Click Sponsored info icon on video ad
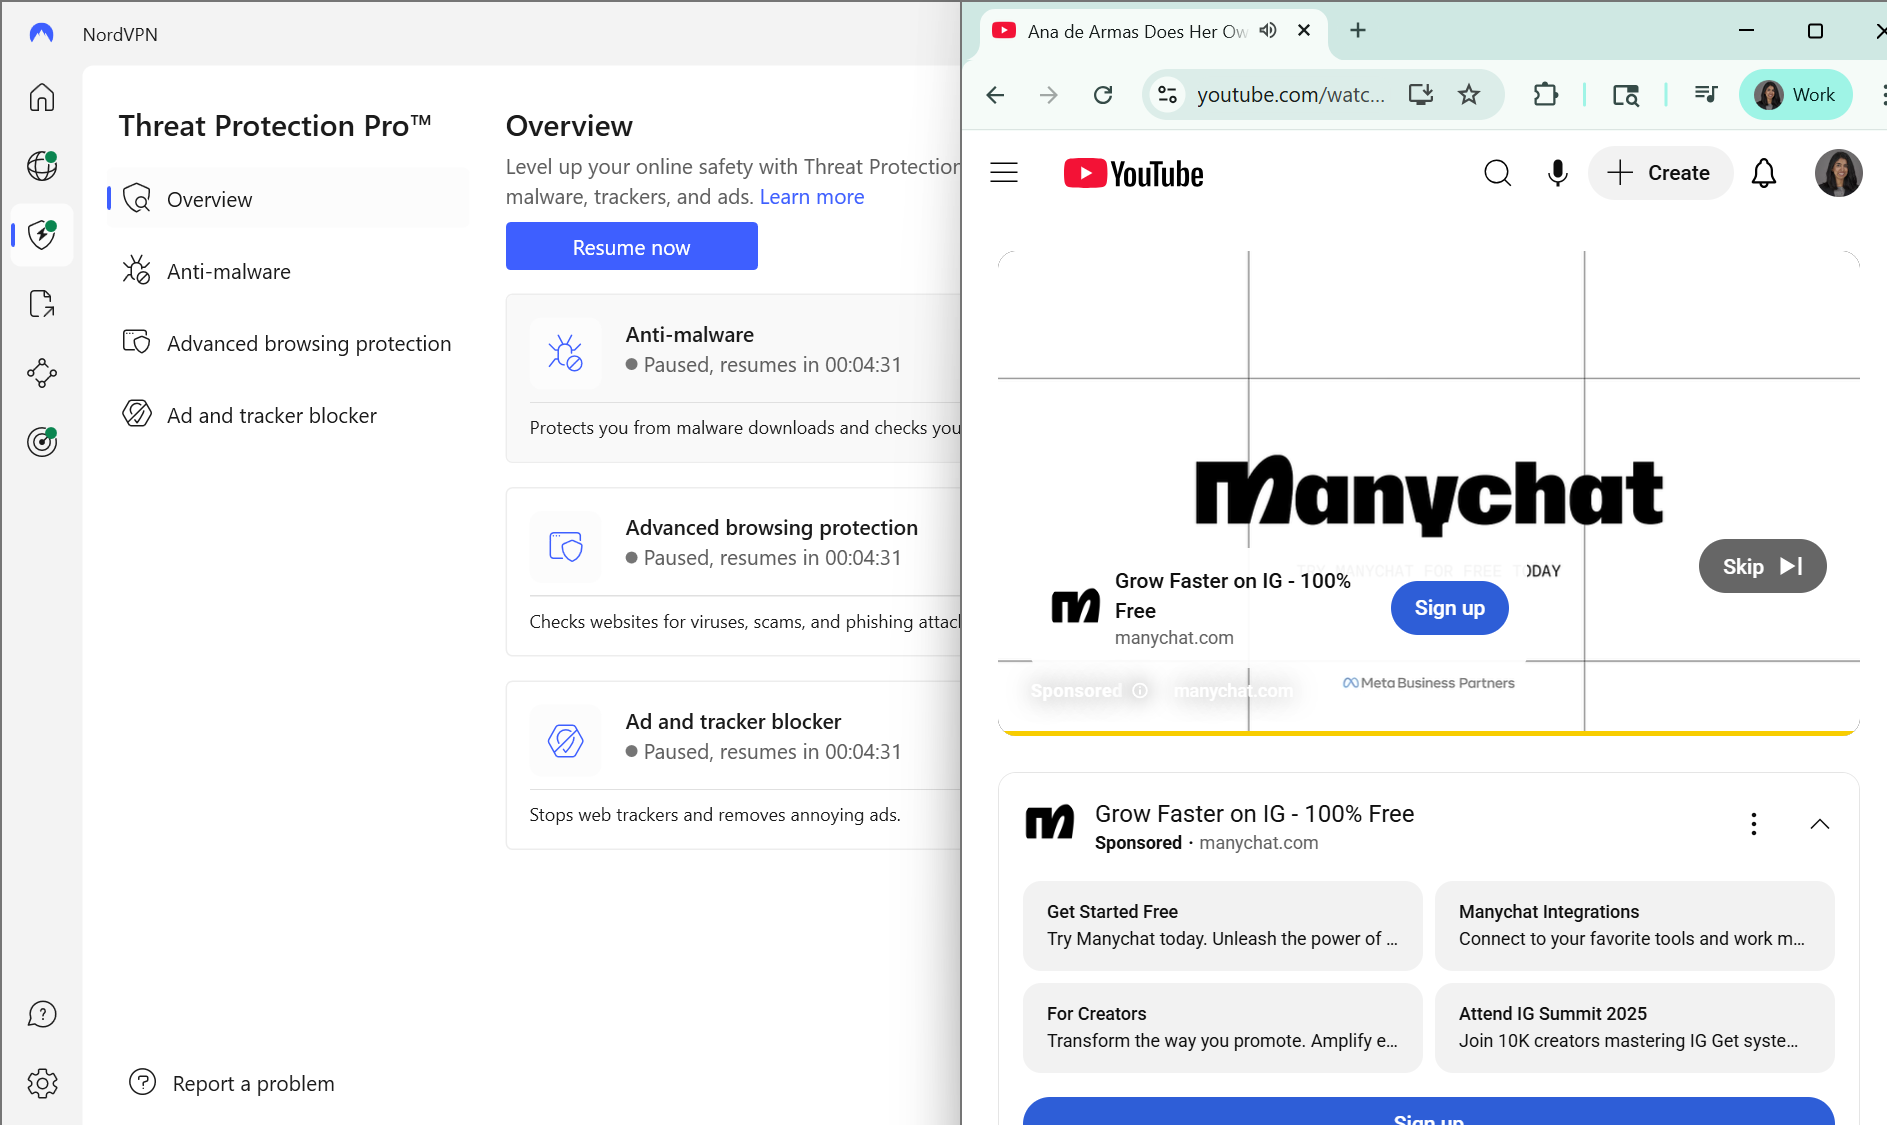 [x=1139, y=691]
